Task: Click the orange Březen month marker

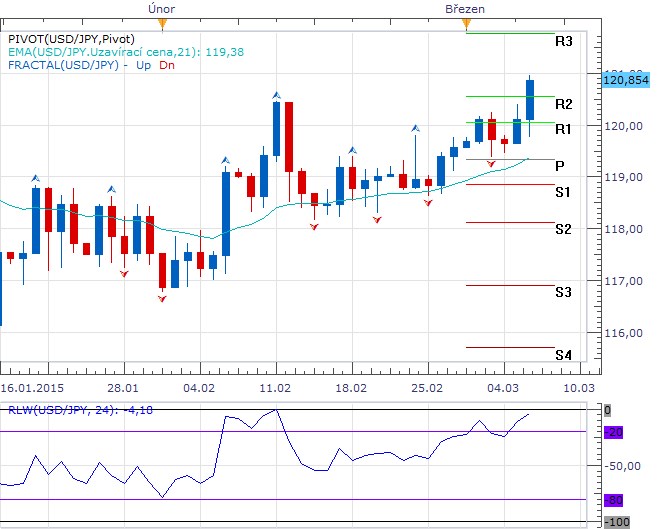Action: point(466,25)
